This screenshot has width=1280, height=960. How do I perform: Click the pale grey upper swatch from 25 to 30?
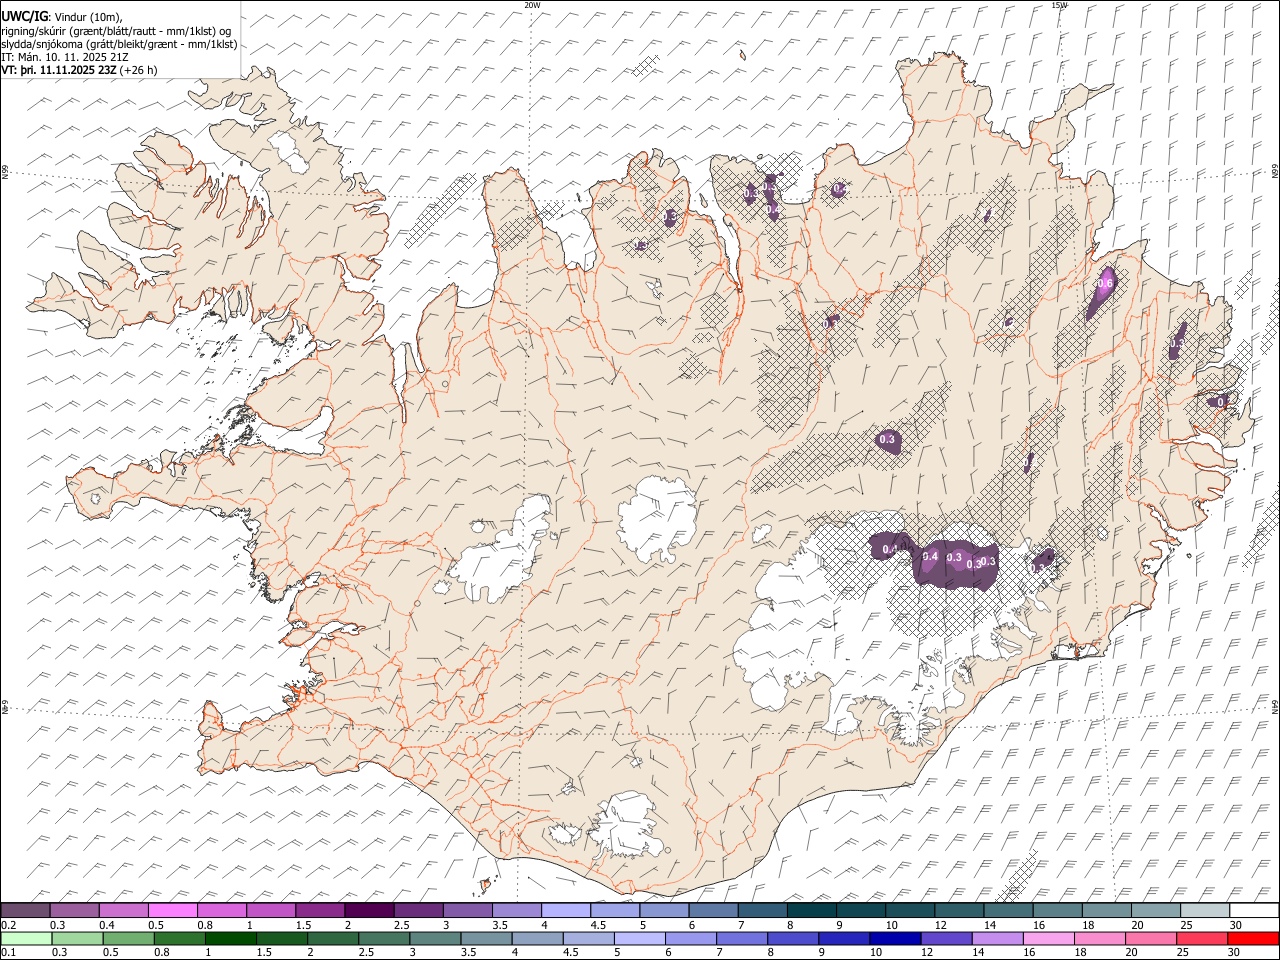tap(1204, 910)
